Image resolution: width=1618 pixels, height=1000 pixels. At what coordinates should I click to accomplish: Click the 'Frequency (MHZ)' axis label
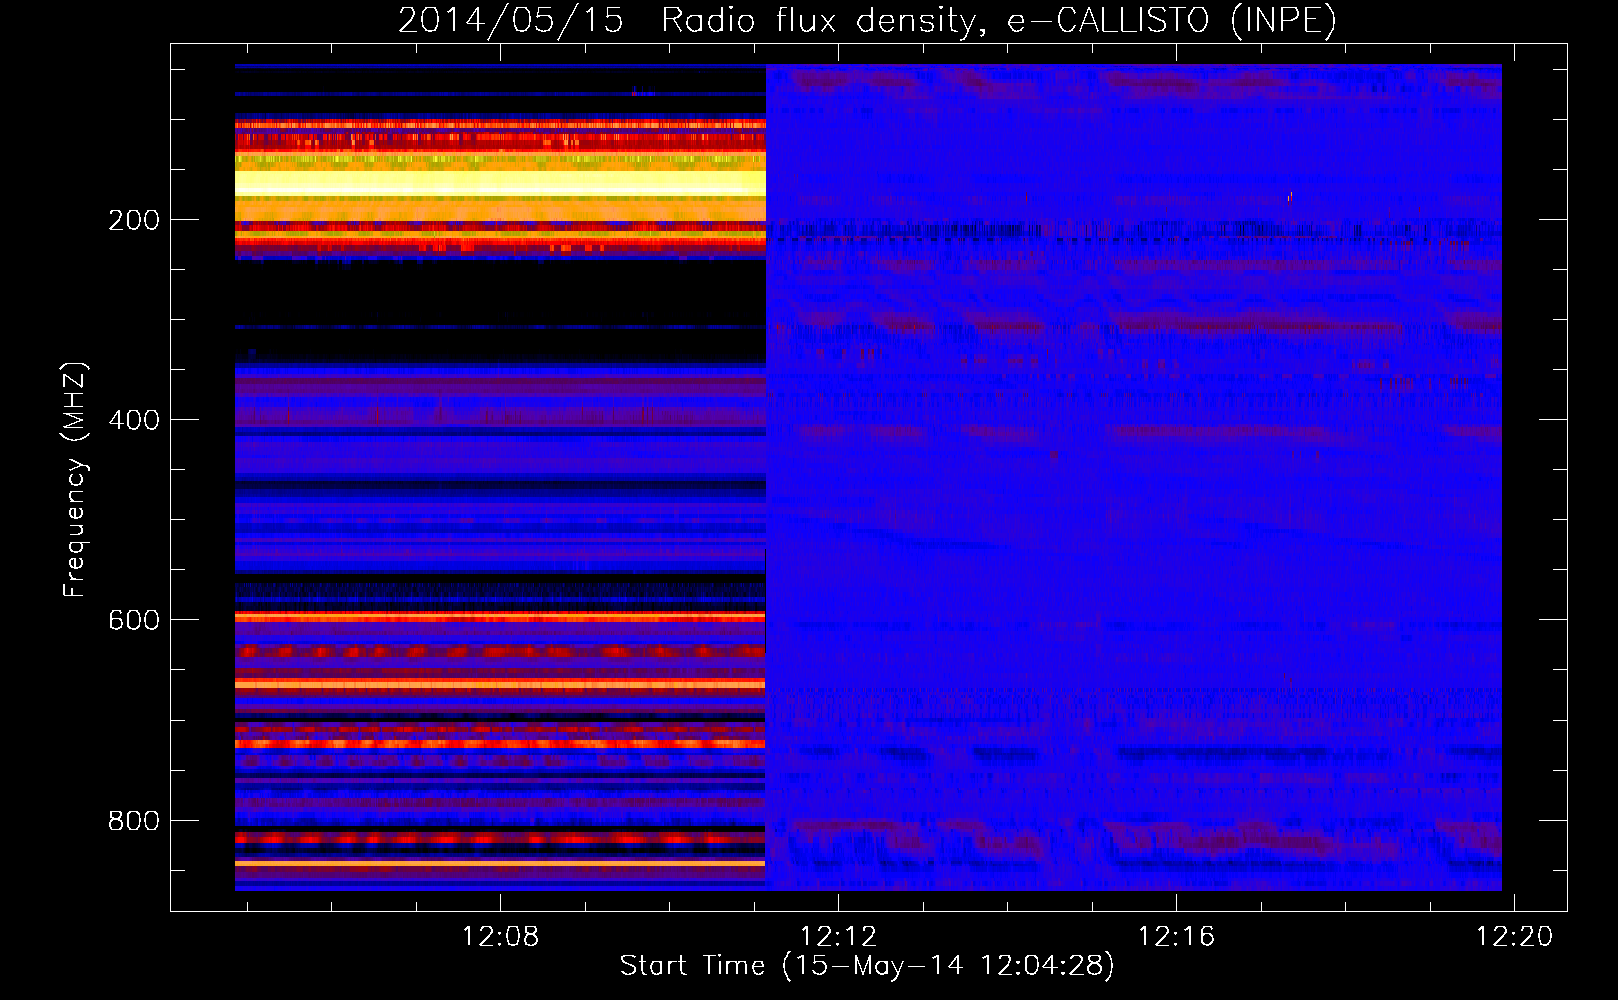click(75, 479)
